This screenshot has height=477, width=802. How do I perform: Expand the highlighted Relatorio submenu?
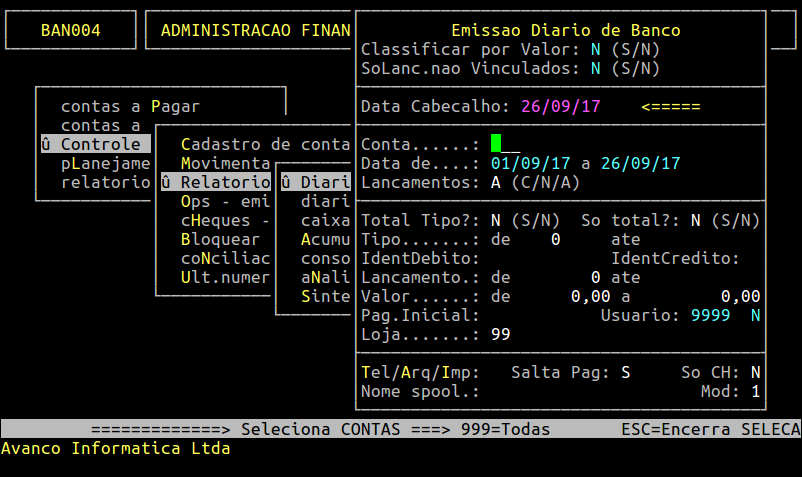[215, 183]
